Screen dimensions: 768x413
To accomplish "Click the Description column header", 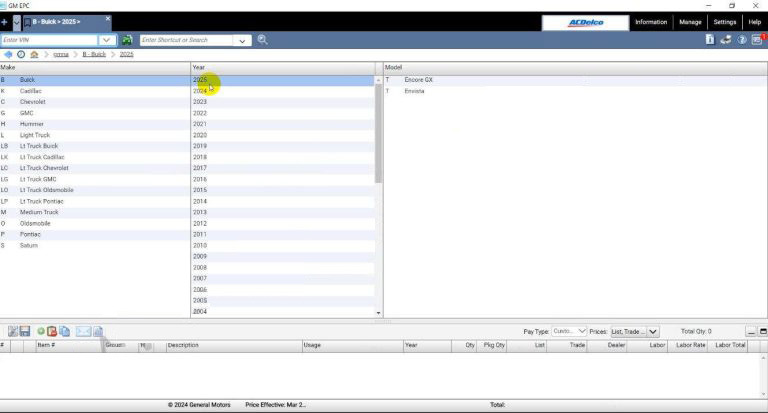I will [x=234, y=345].
